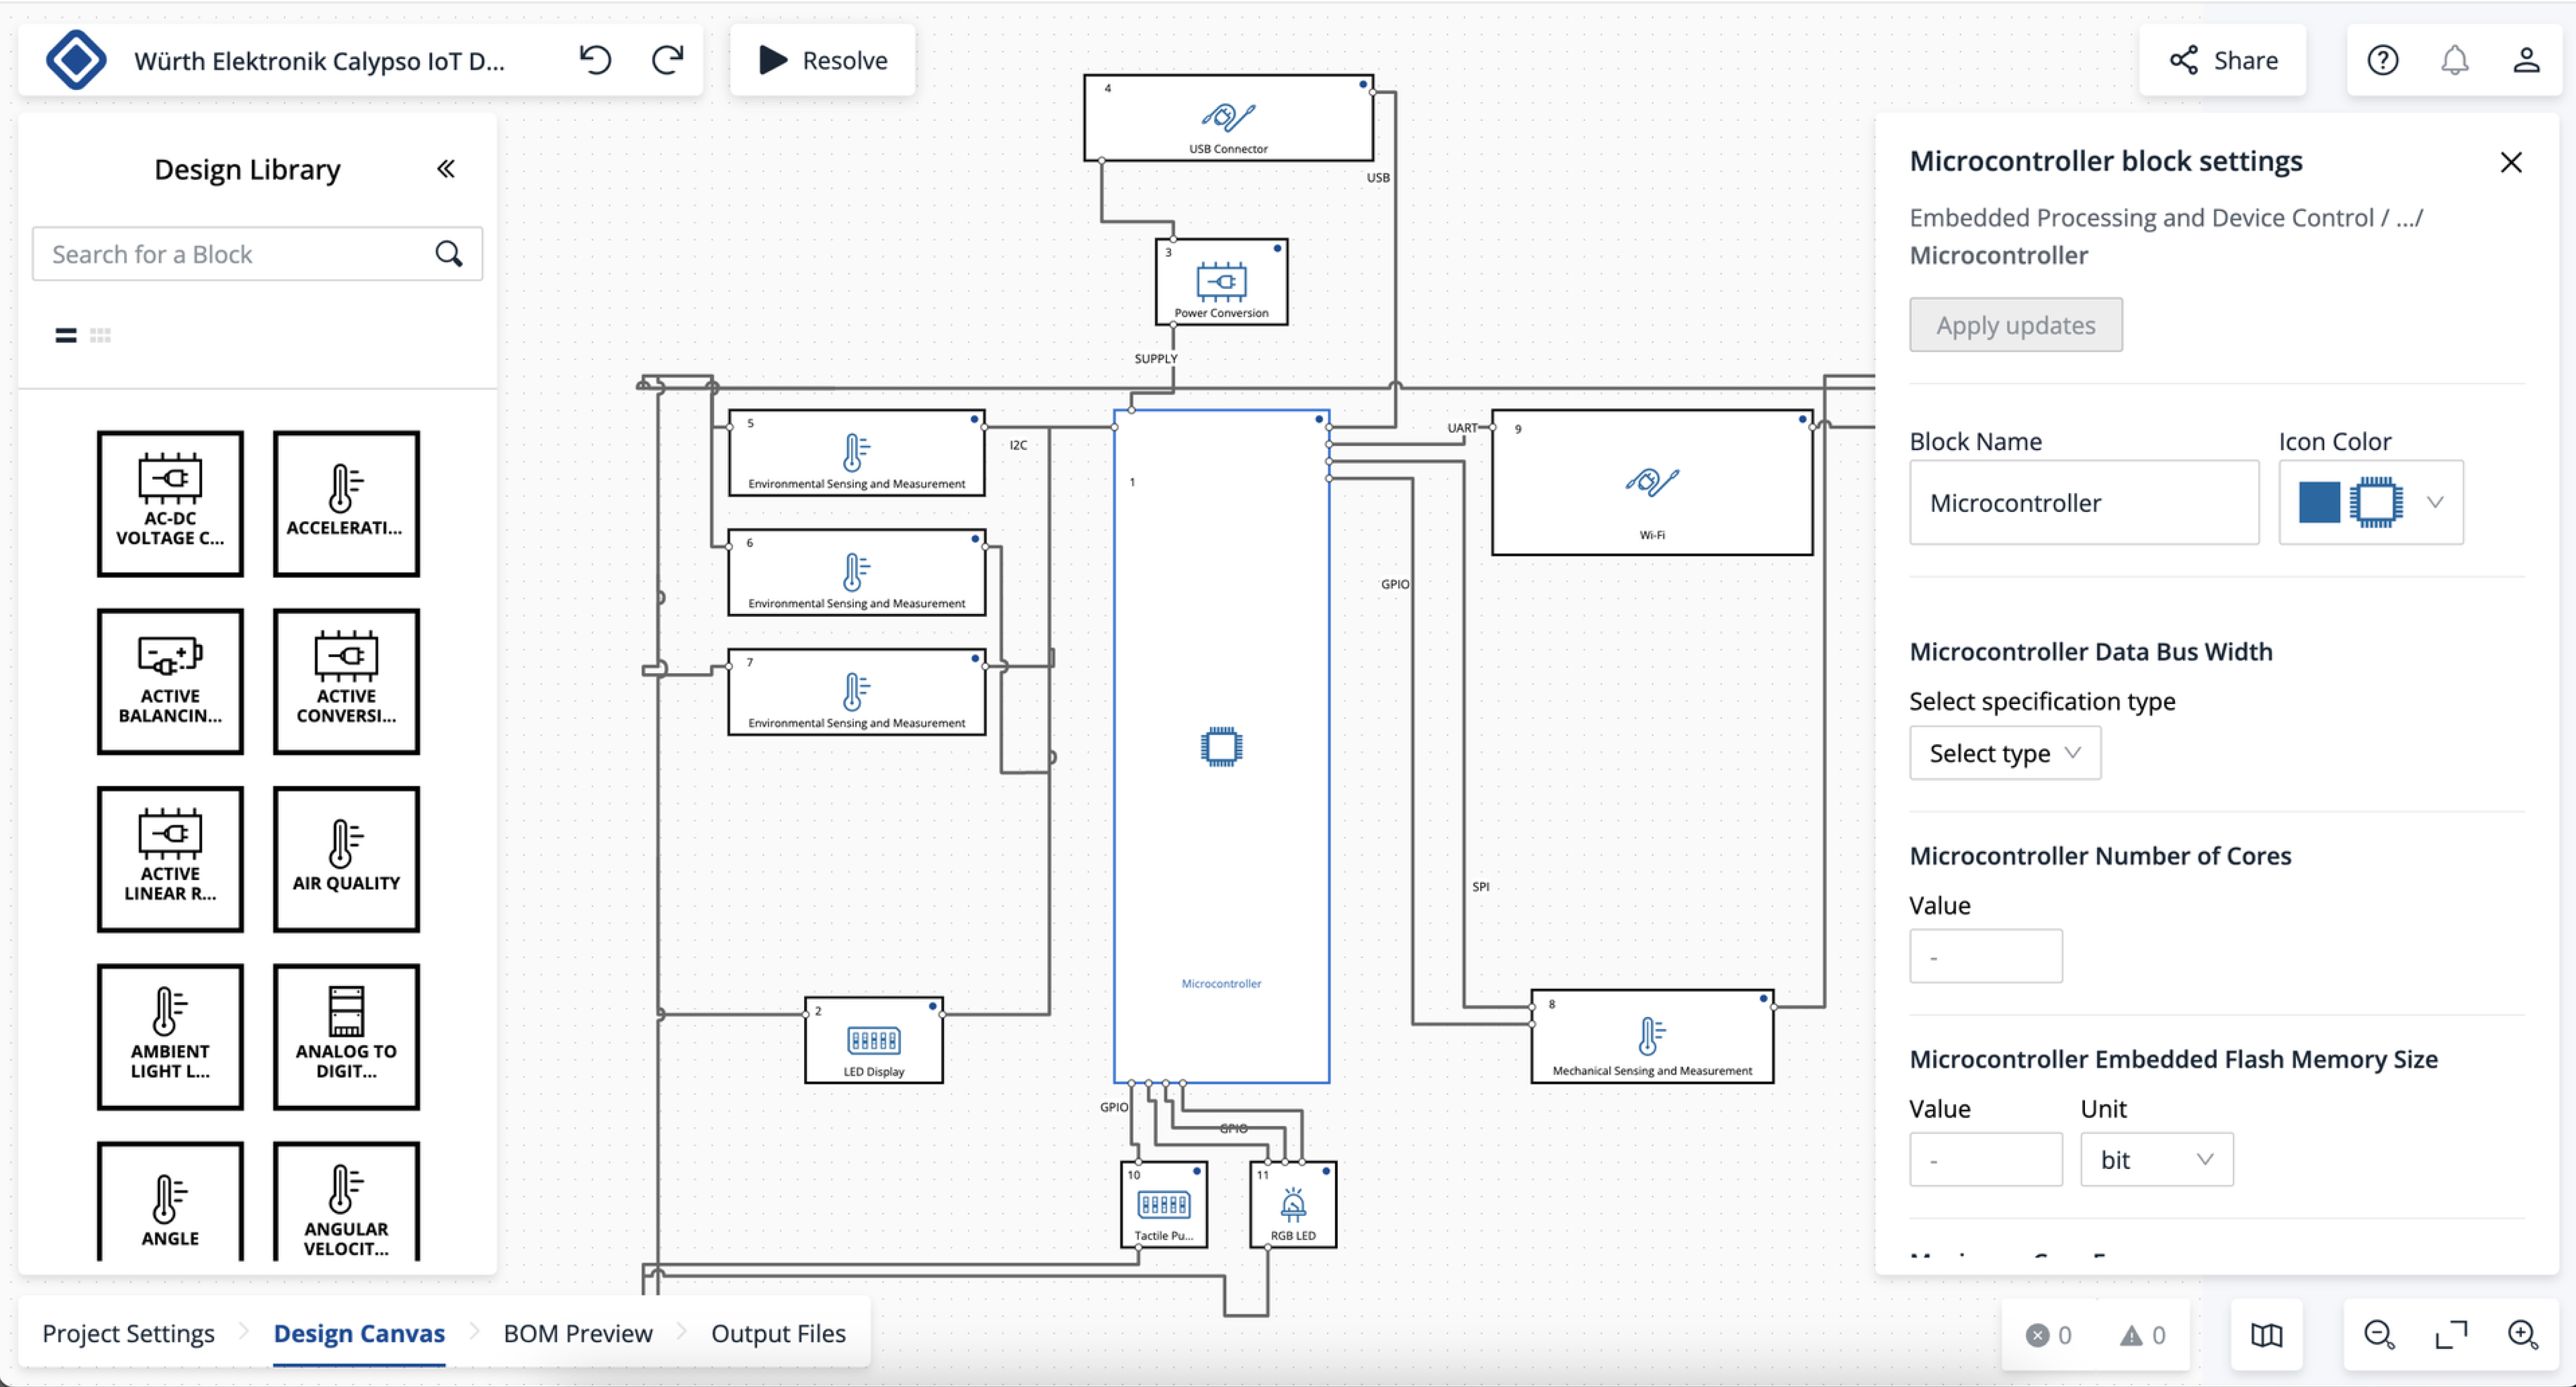Expand the Icon Color picker dropdown
Image resolution: width=2576 pixels, height=1387 pixels.
pyautogui.click(x=2434, y=502)
